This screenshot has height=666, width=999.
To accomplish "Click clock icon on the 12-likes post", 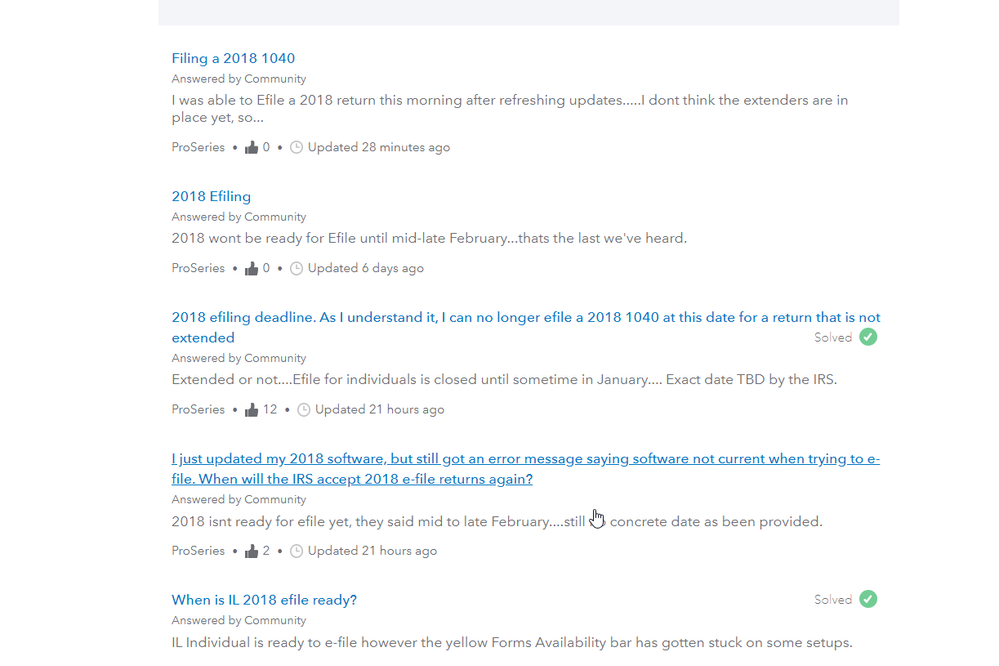I will (x=304, y=410).
